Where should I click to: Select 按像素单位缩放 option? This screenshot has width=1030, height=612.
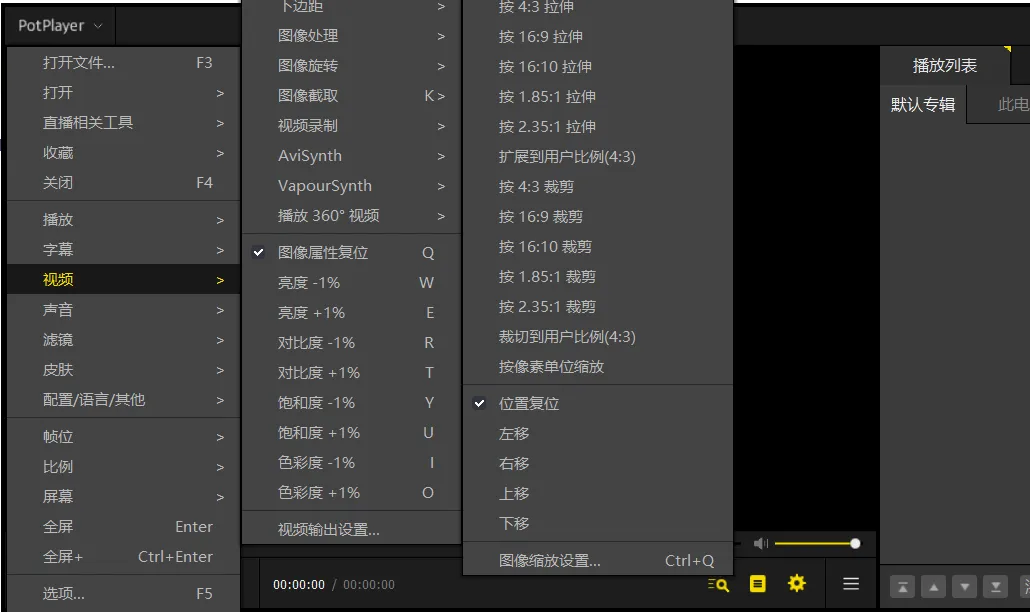point(598,367)
